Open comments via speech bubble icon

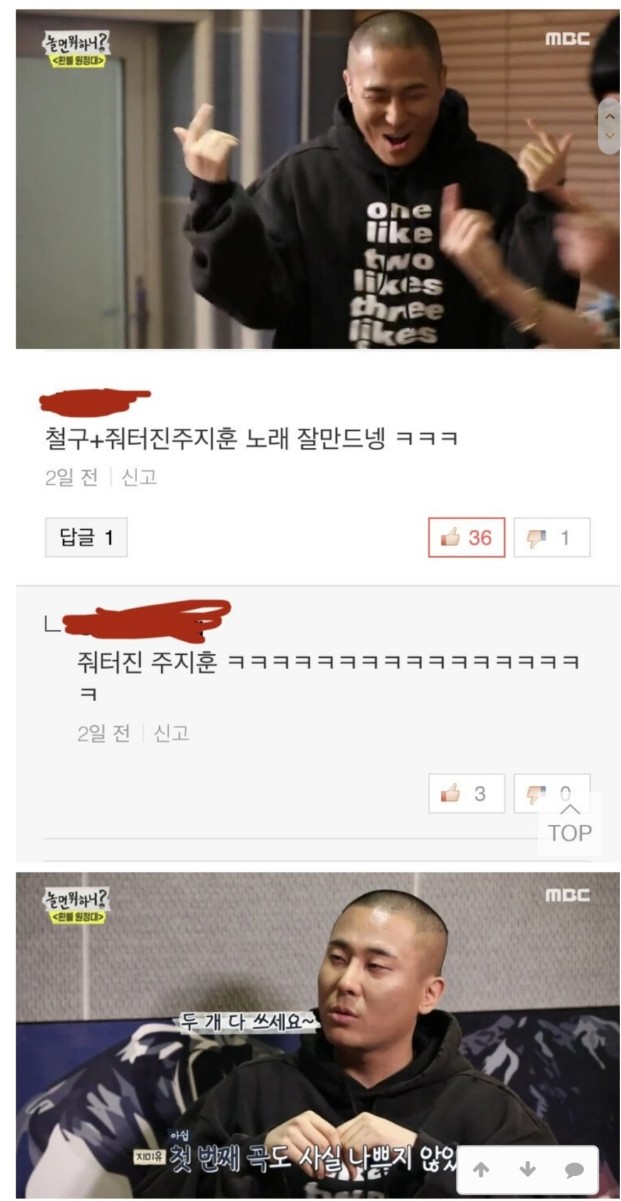click(x=574, y=1169)
